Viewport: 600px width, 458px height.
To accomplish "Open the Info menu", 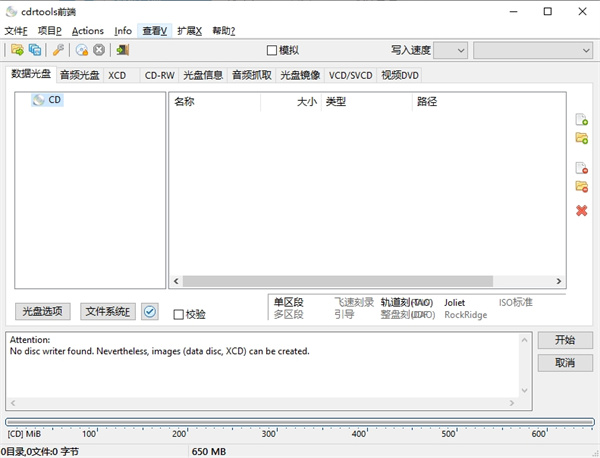I will 123,31.
